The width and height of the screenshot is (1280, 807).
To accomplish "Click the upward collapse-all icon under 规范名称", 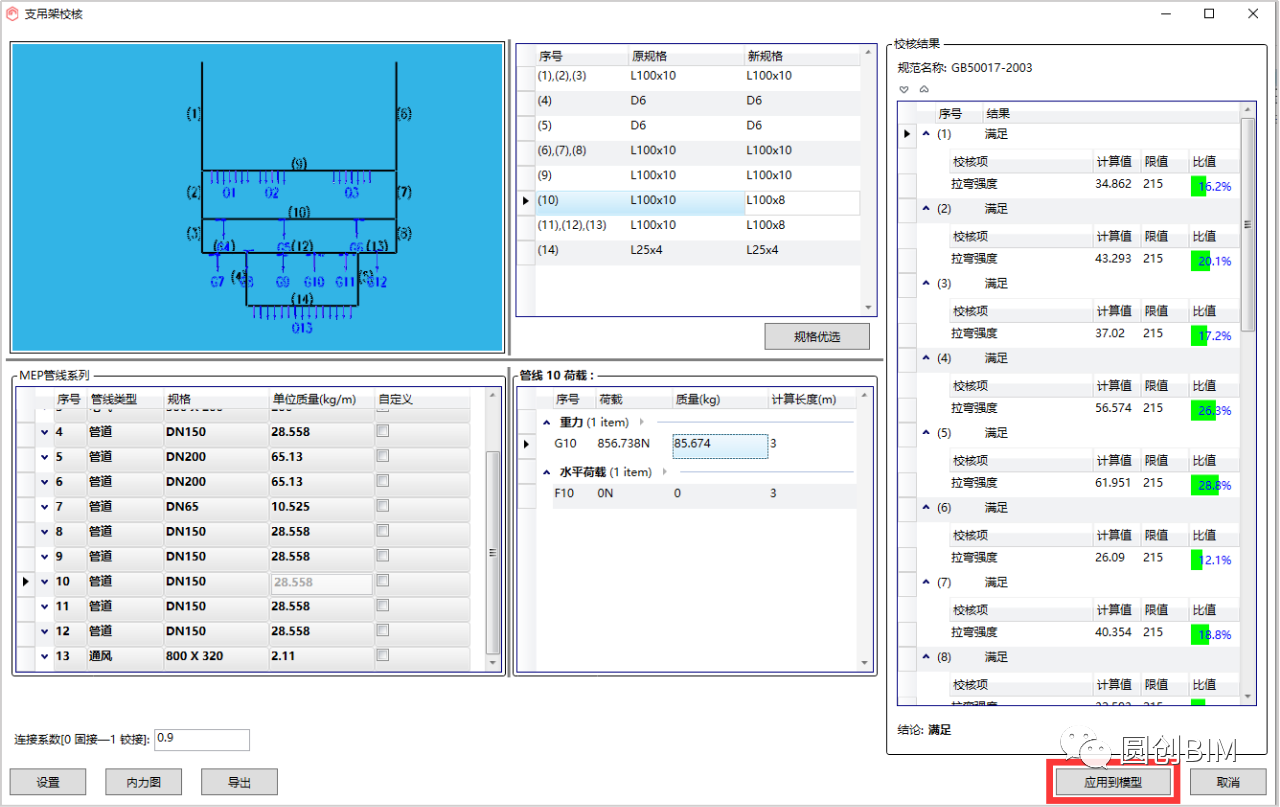I will 924,90.
